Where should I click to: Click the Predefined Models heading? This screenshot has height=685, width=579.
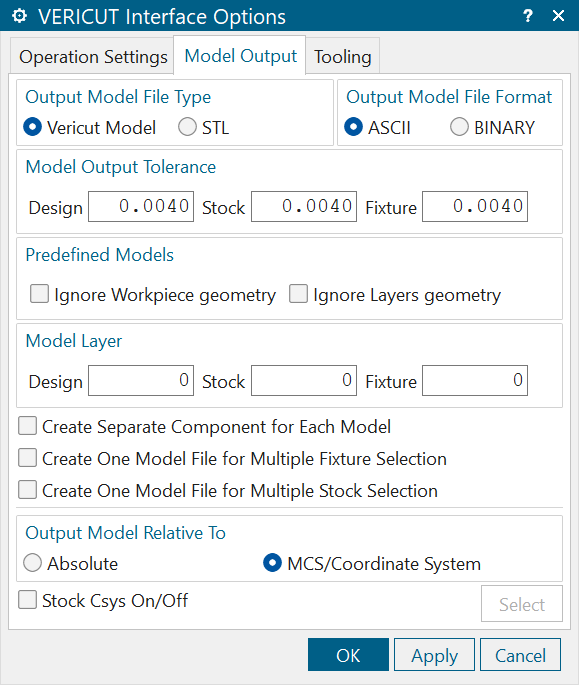coord(100,255)
